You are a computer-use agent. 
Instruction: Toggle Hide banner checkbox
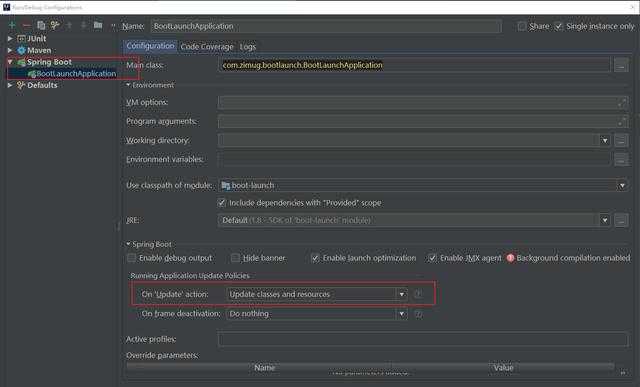235,258
